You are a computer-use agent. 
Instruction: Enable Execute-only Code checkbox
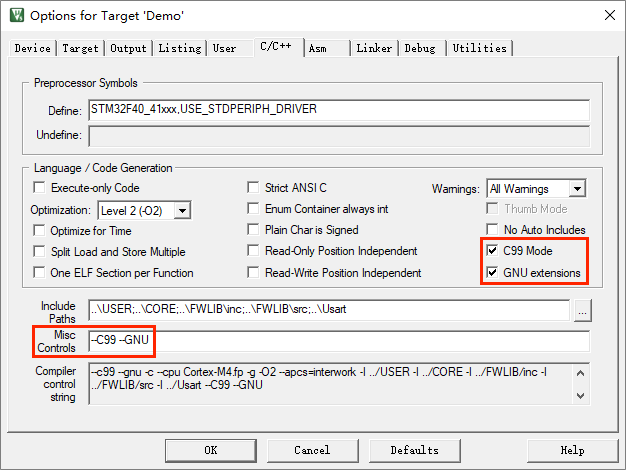click(40, 188)
